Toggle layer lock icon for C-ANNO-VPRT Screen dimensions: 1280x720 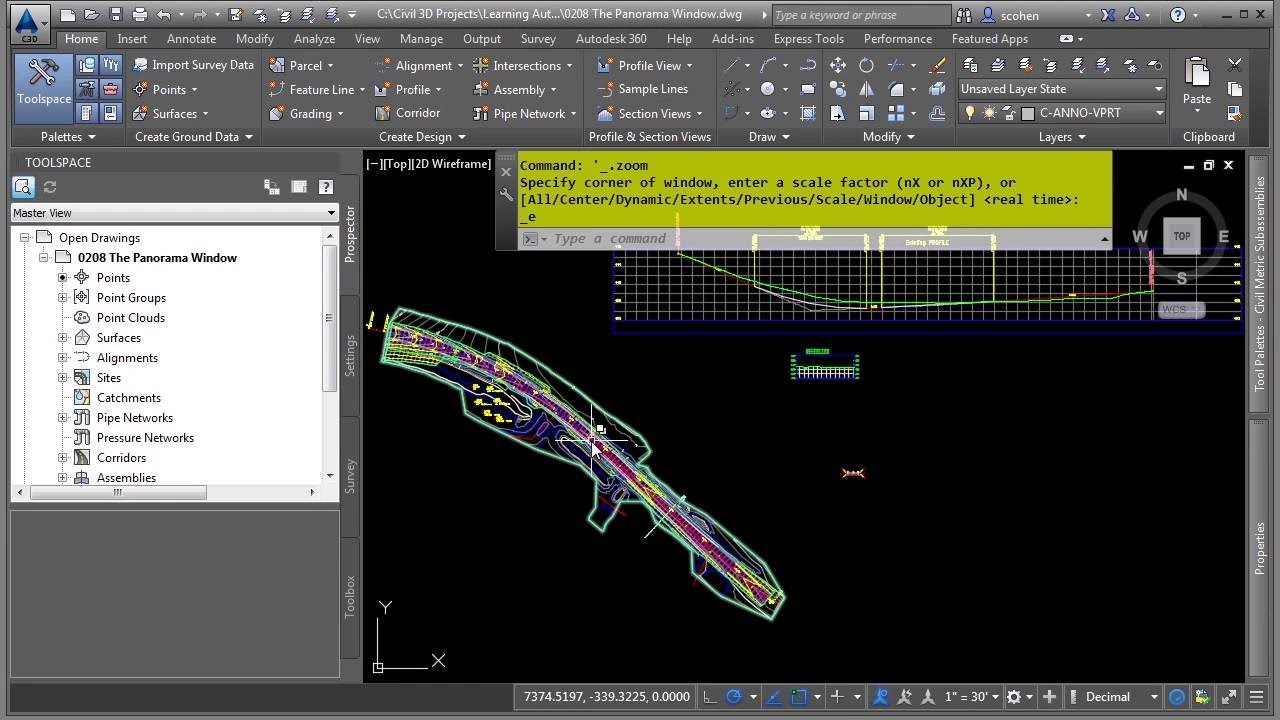coord(1008,113)
